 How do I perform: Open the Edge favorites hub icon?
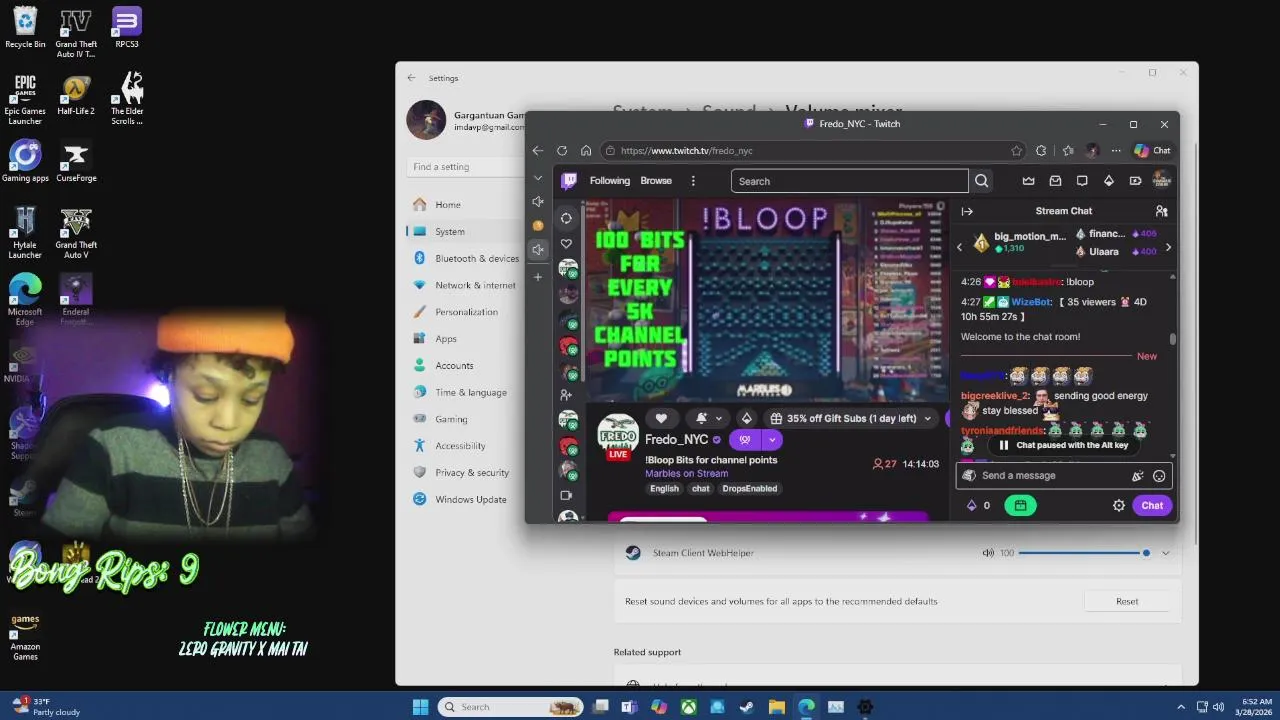click(1067, 151)
